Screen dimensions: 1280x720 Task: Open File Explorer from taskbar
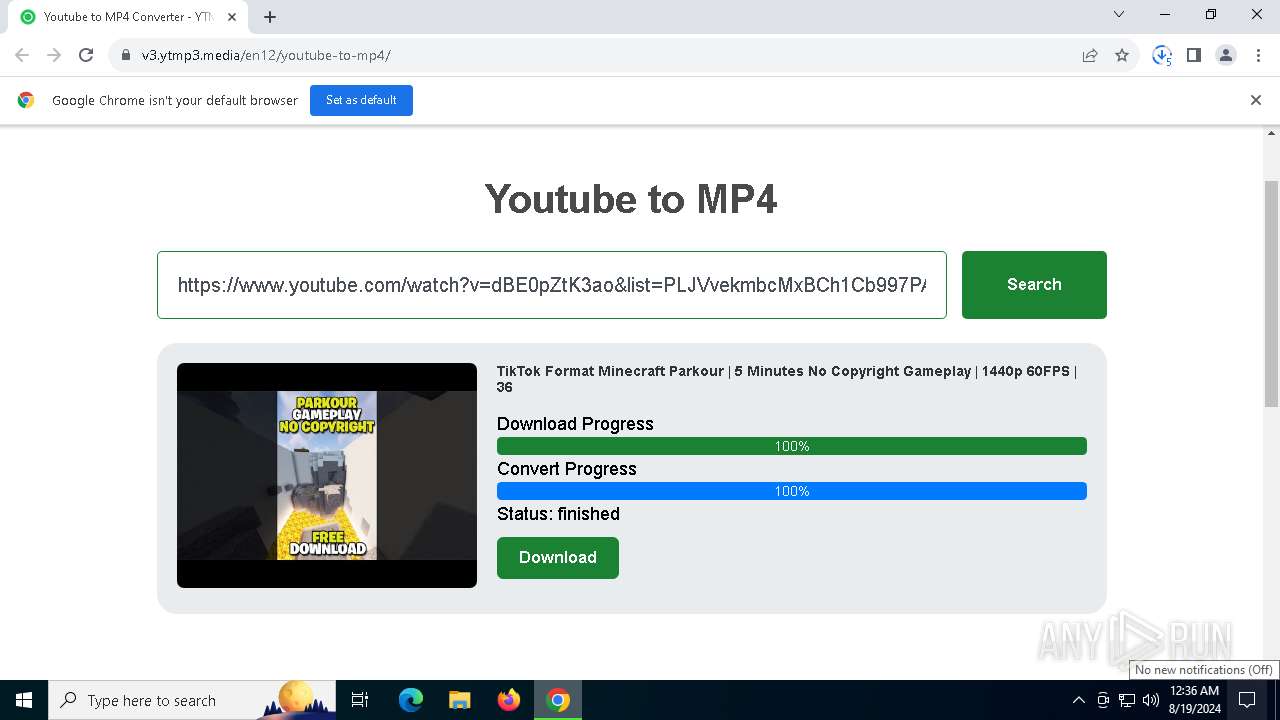(459, 700)
